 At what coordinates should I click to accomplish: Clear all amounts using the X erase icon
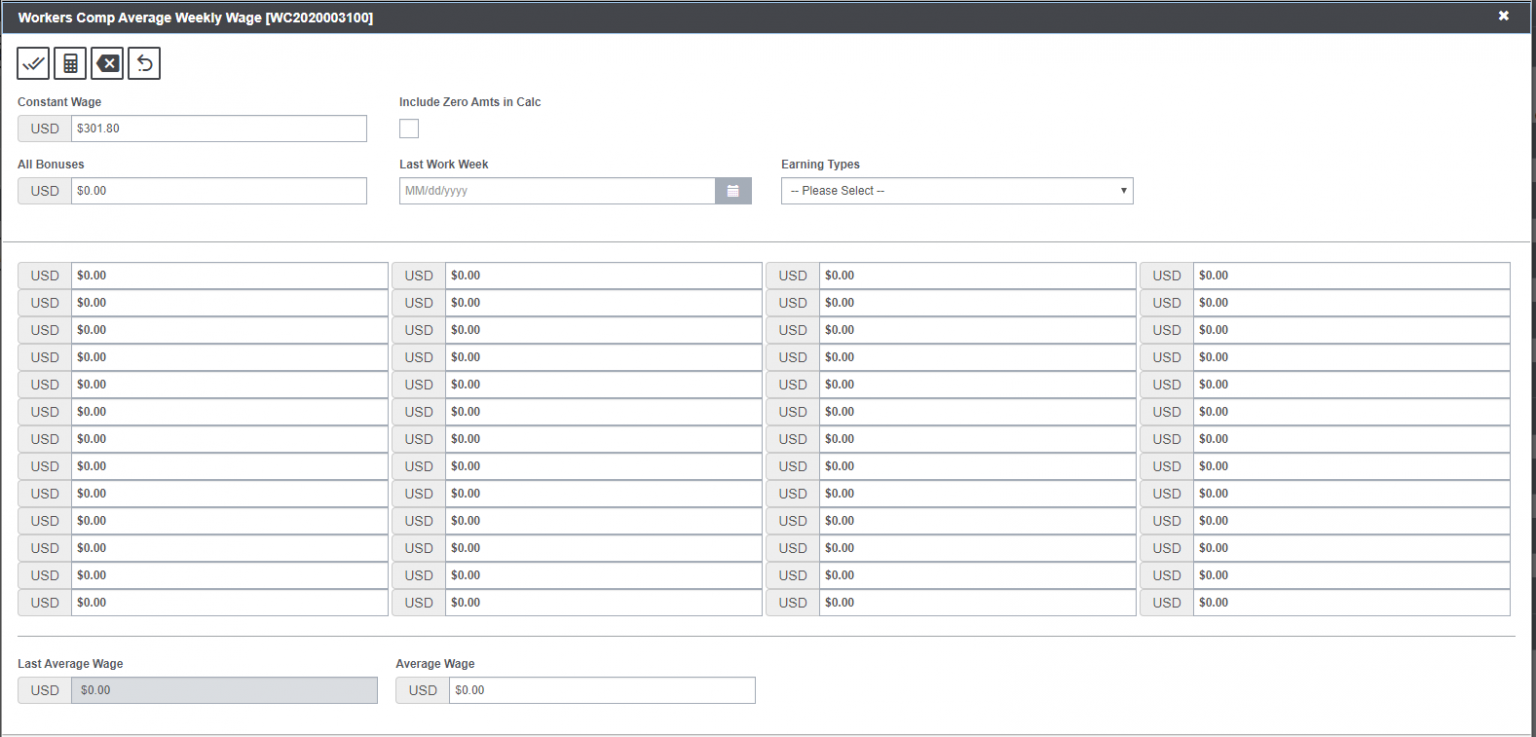pyautogui.click(x=106, y=63)
